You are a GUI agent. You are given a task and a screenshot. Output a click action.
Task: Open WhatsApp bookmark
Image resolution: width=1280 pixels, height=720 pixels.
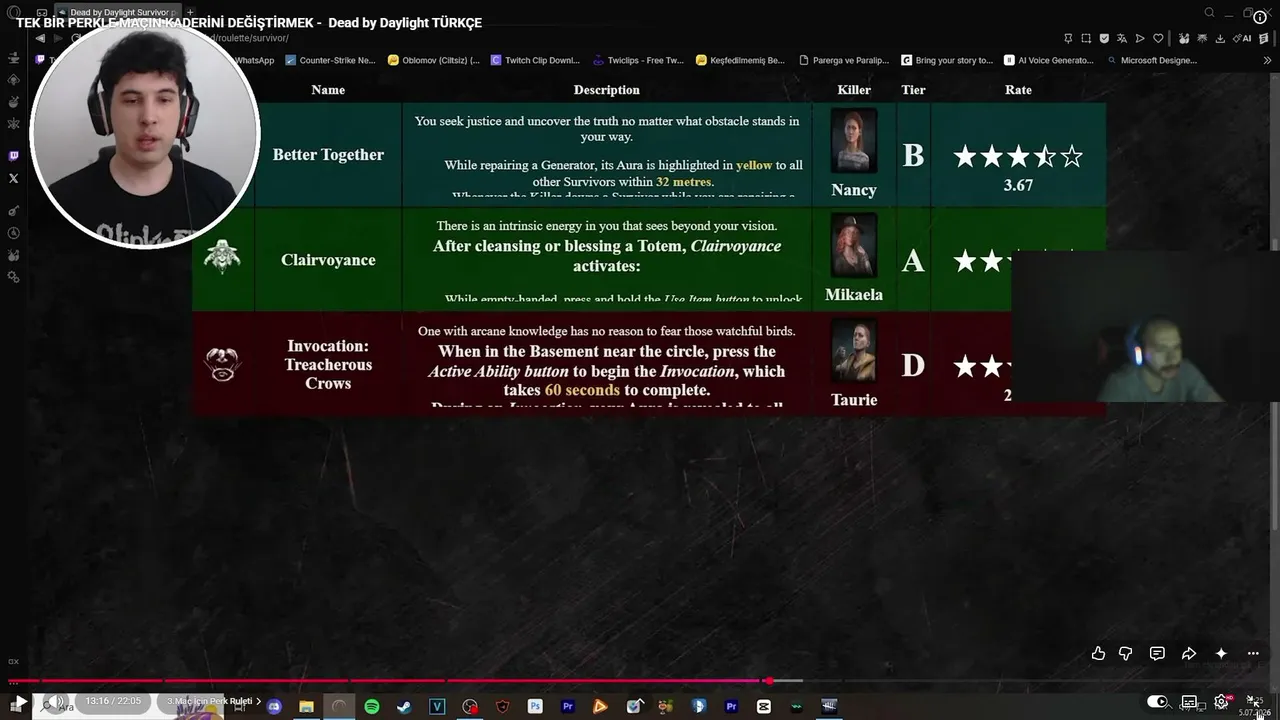click(x=254, y=60)
